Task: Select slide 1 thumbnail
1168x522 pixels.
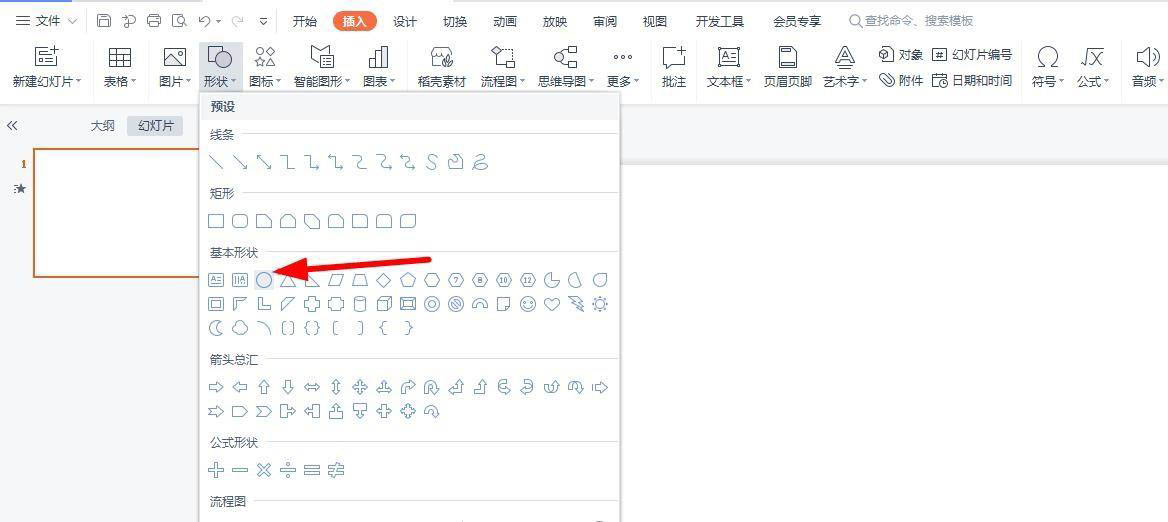Action: tap(115, 213)
